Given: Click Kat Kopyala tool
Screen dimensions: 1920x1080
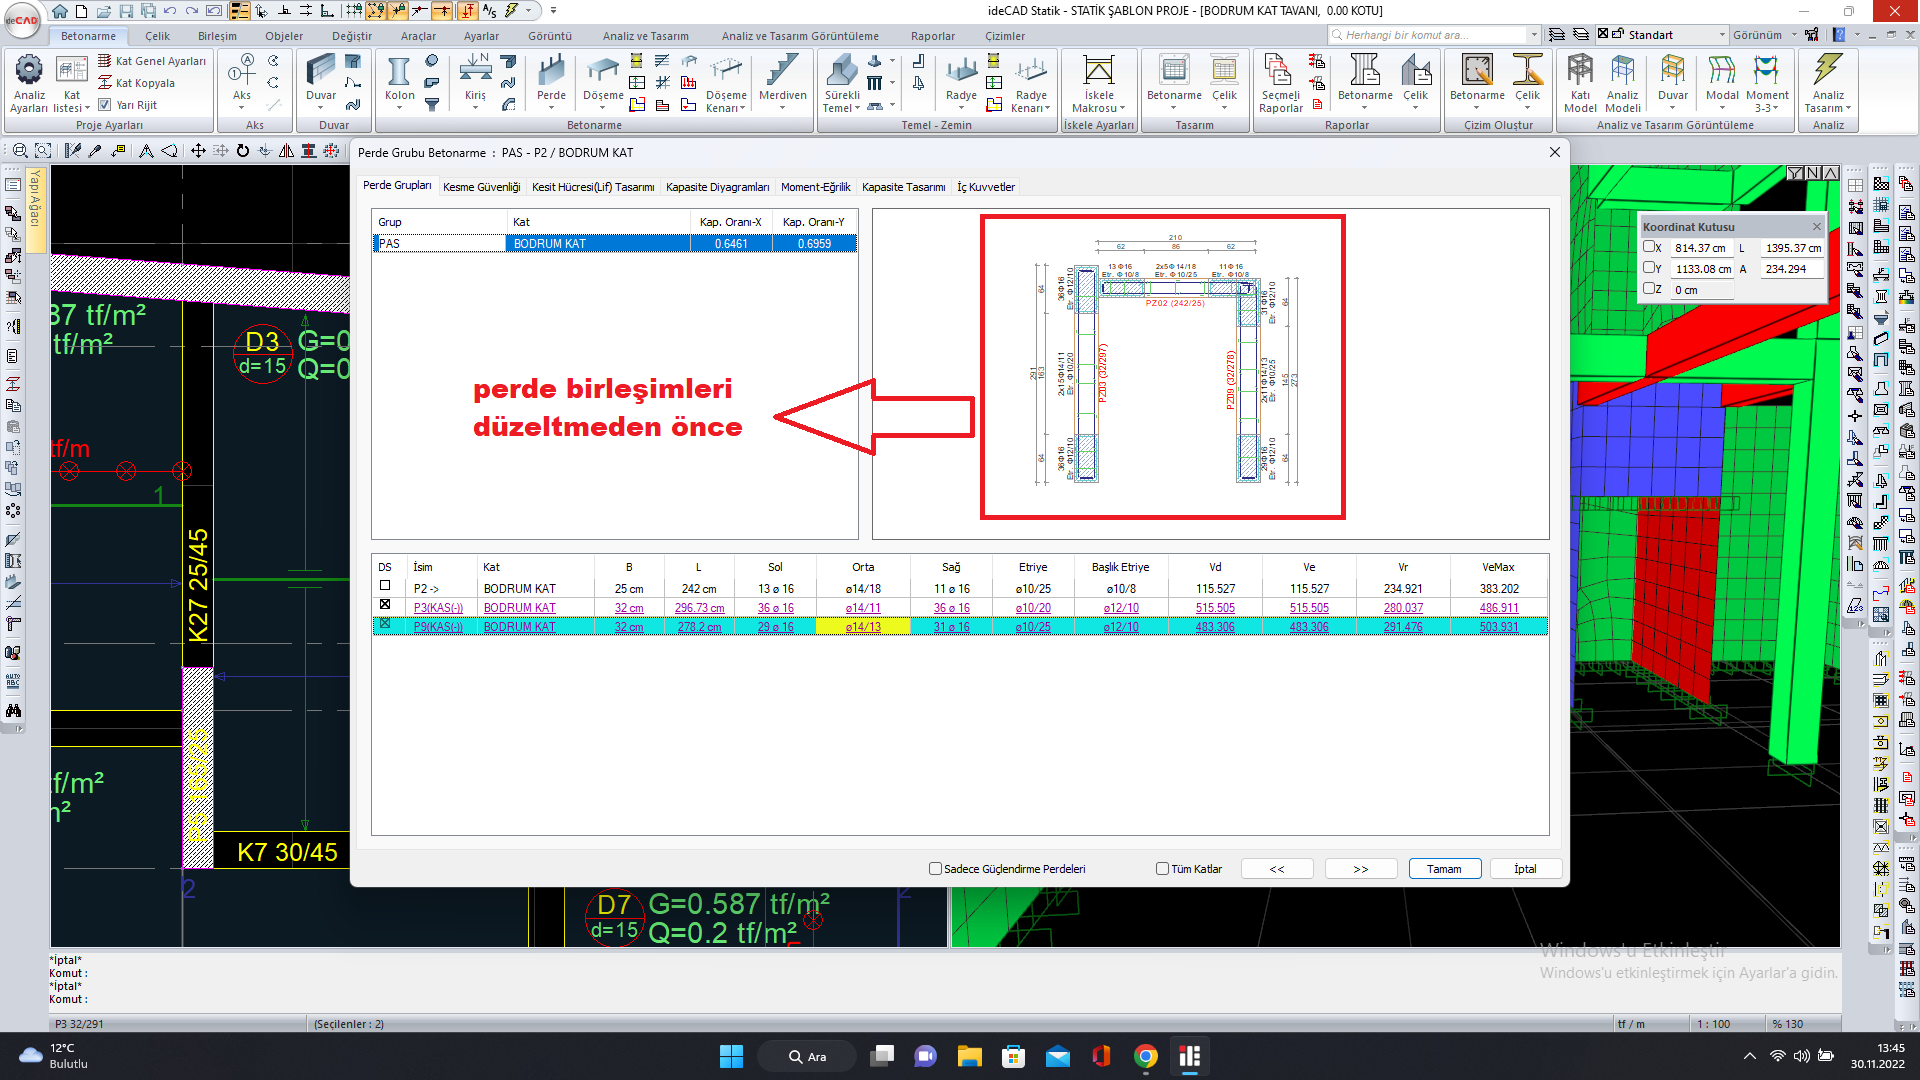Looking at the screenshot, I should pyautogui.click(x=136, y=83).
